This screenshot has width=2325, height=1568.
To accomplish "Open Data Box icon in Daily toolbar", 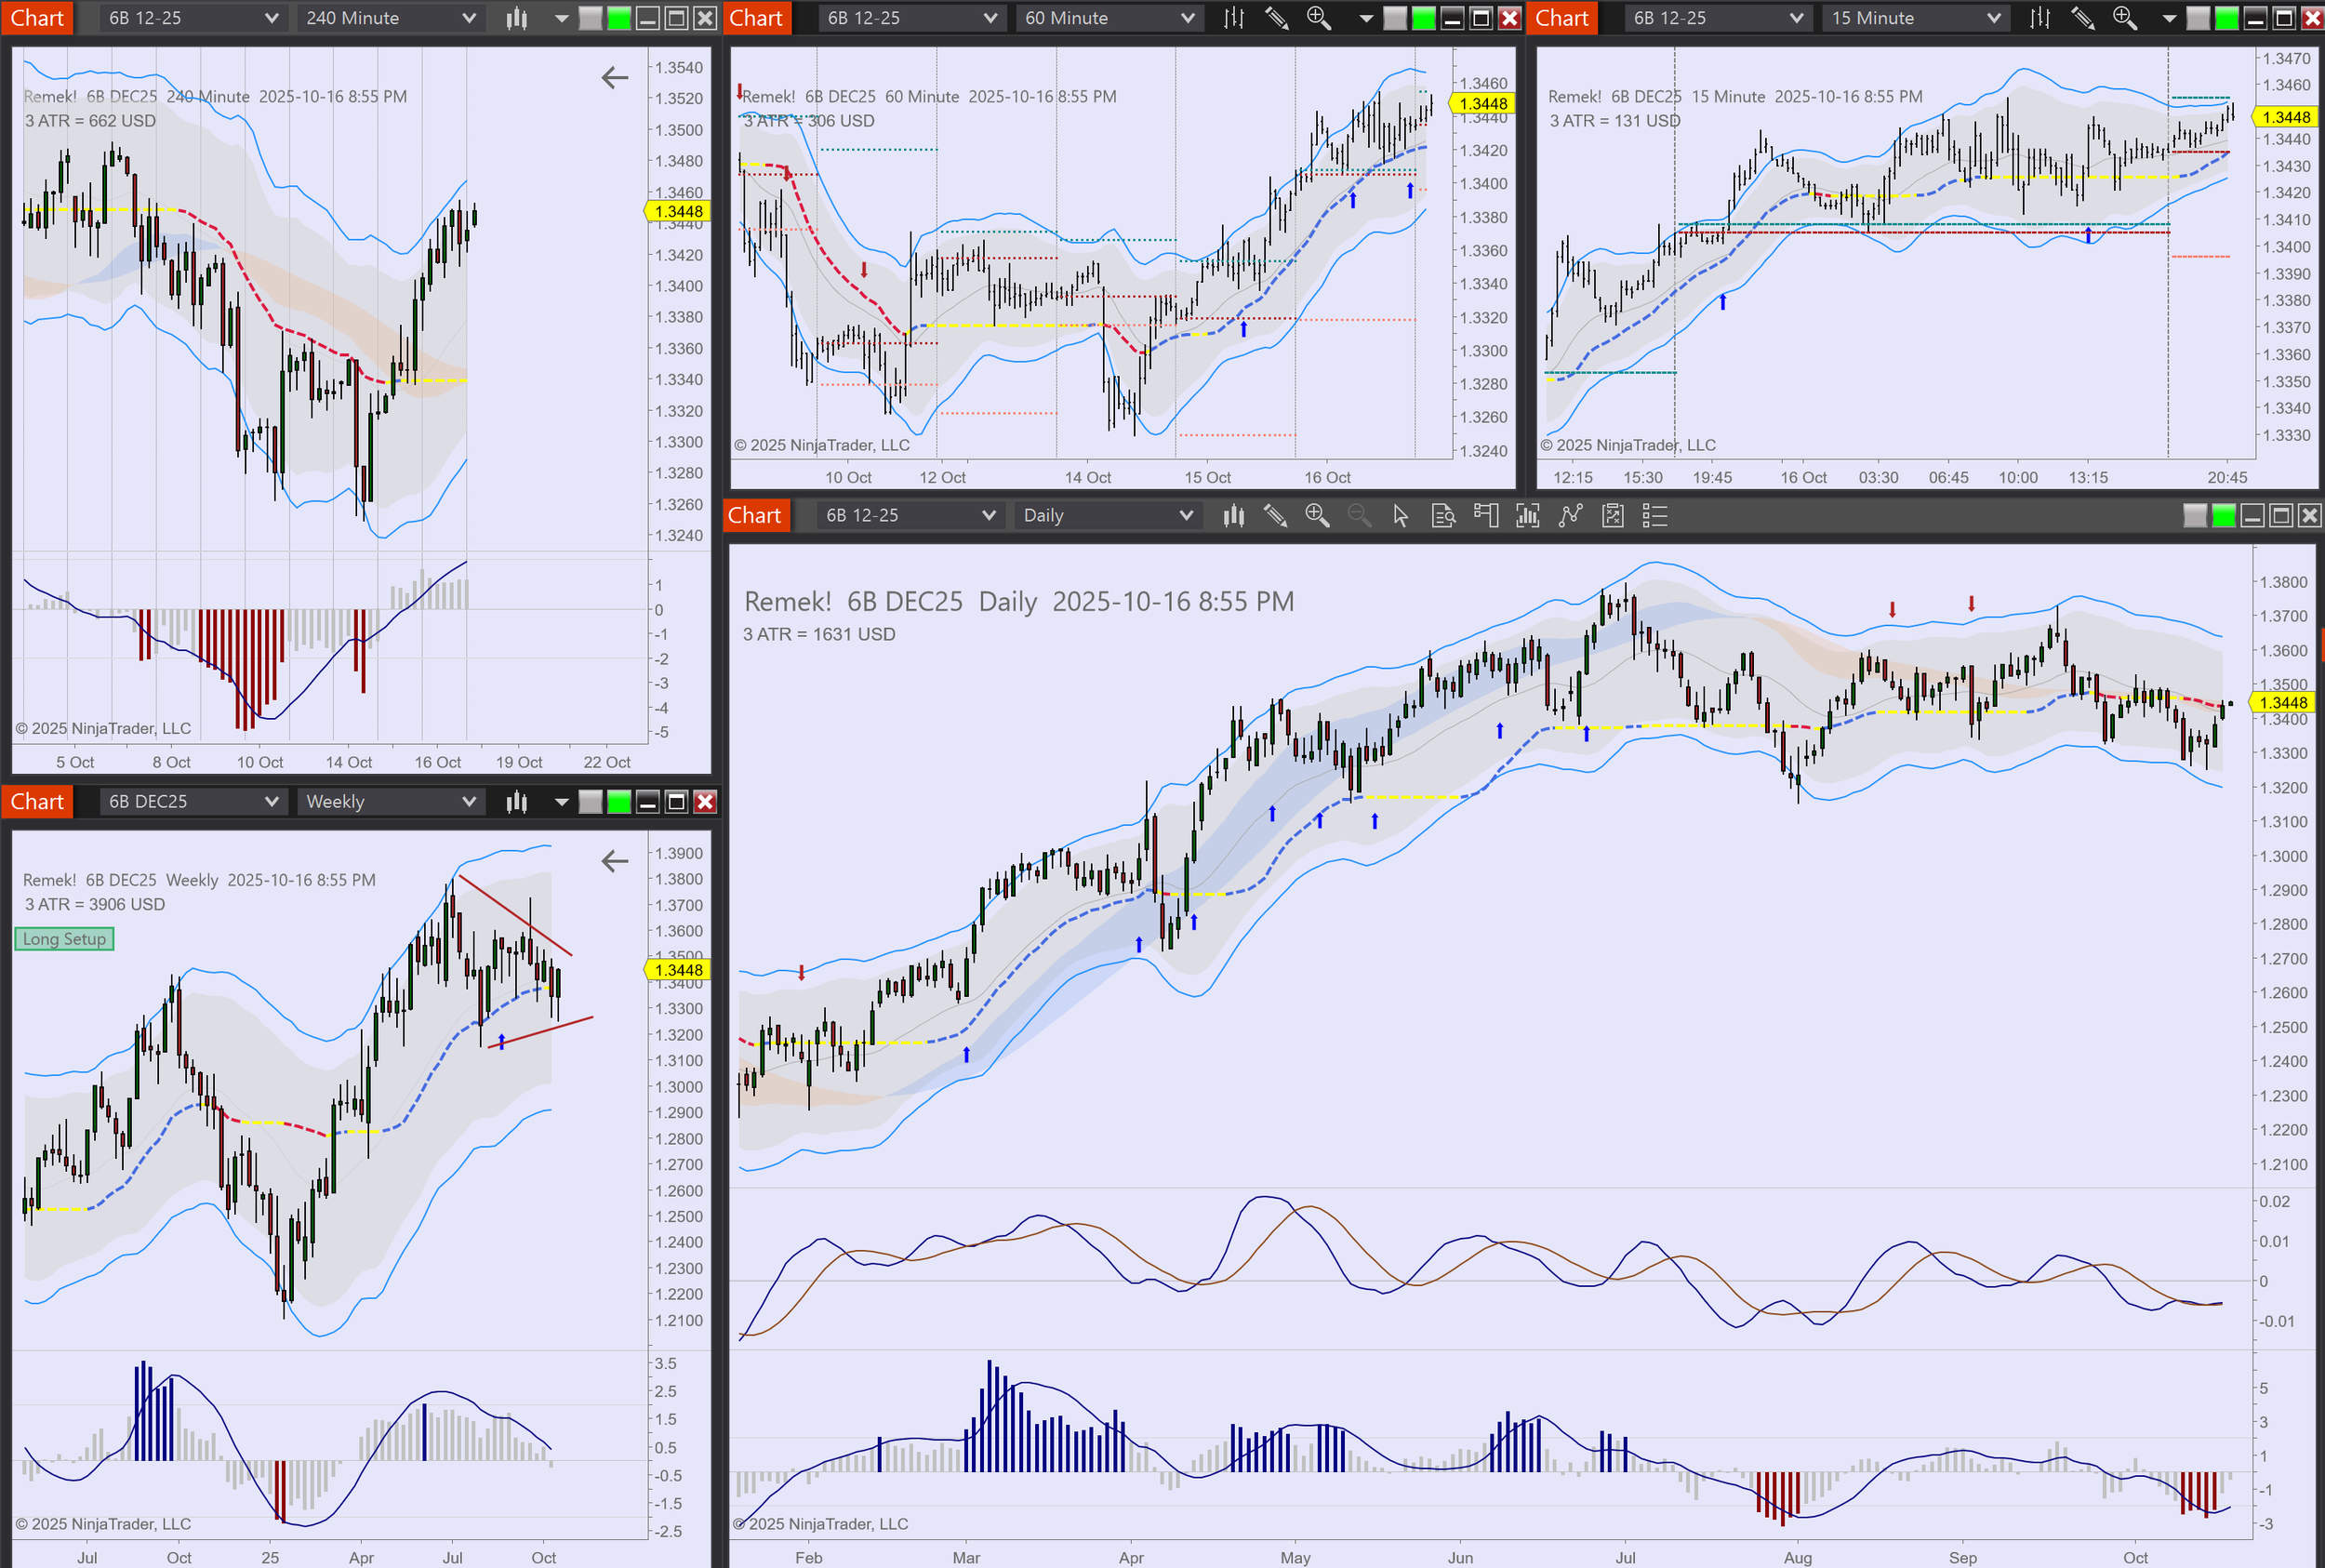I will pyautogui.click(x=1443, y=516).
